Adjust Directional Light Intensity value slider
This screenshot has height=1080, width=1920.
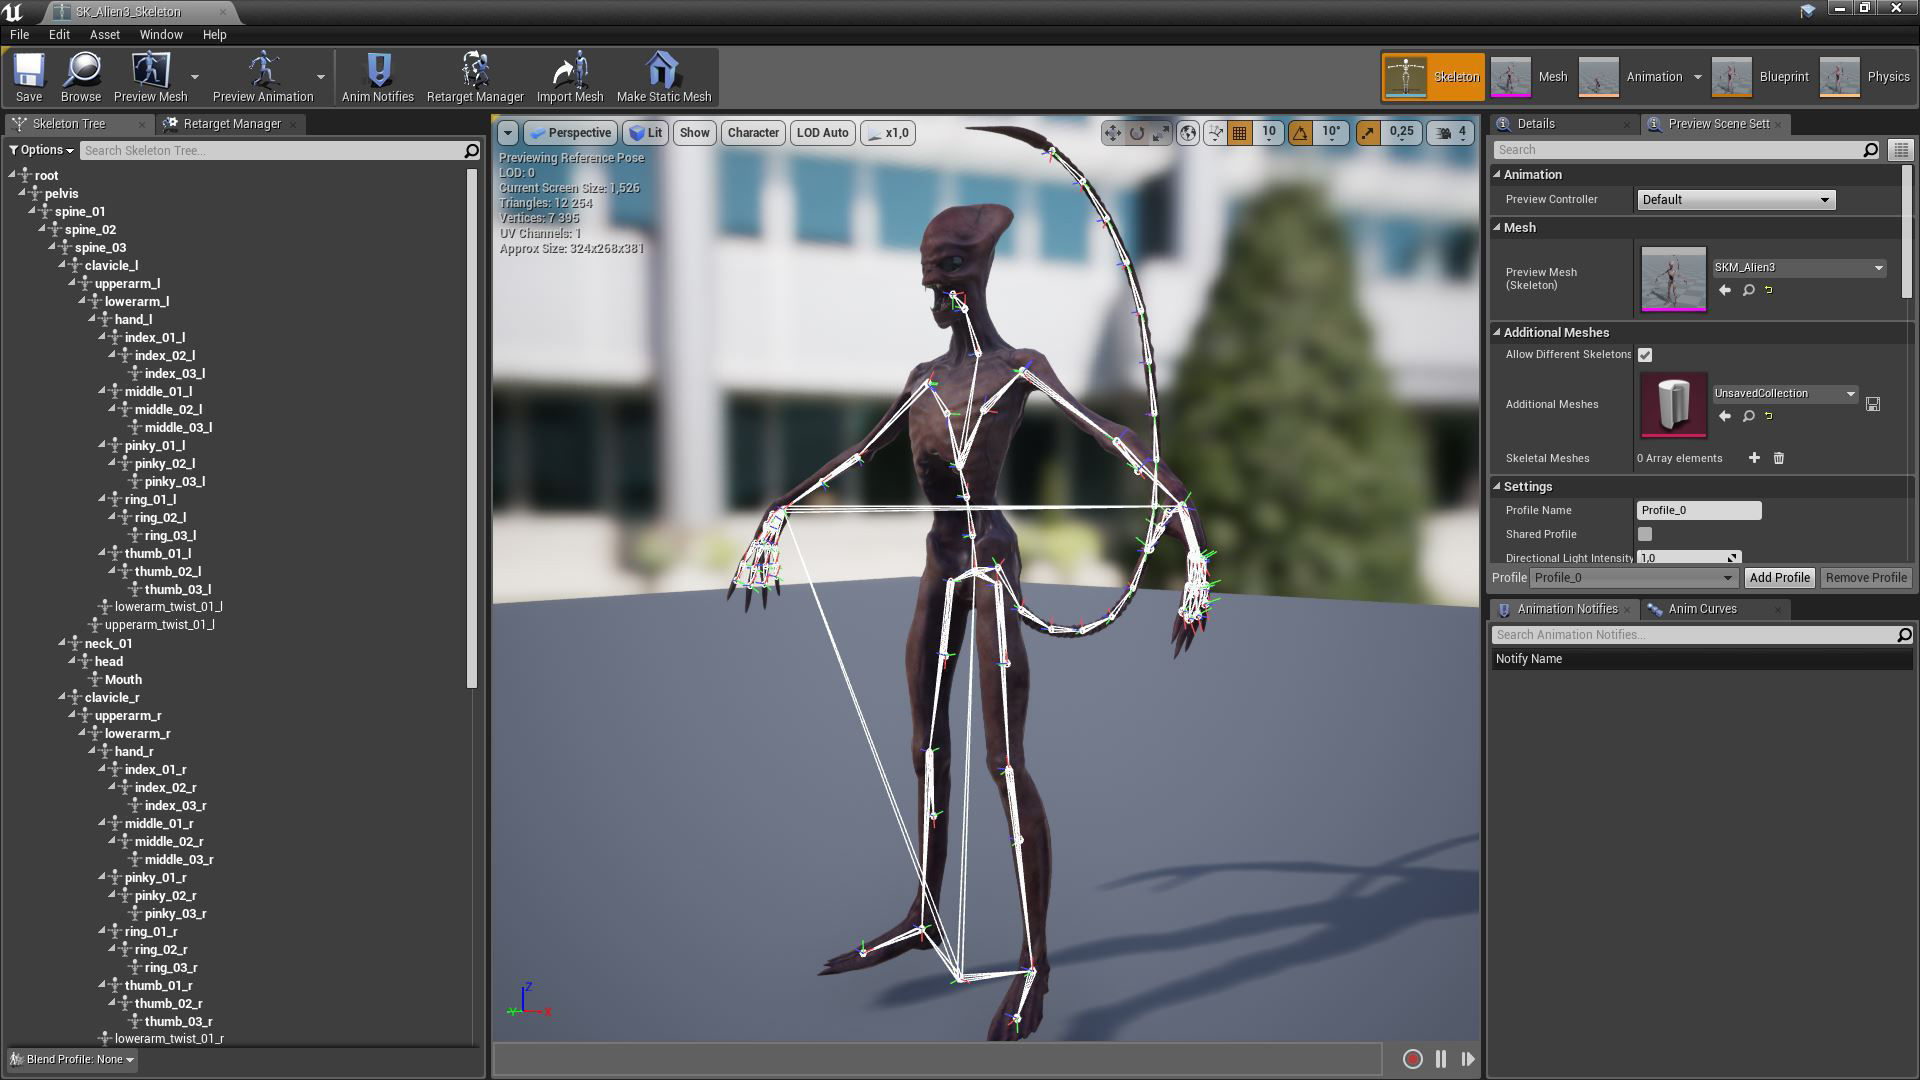(x=1689, y=558)
